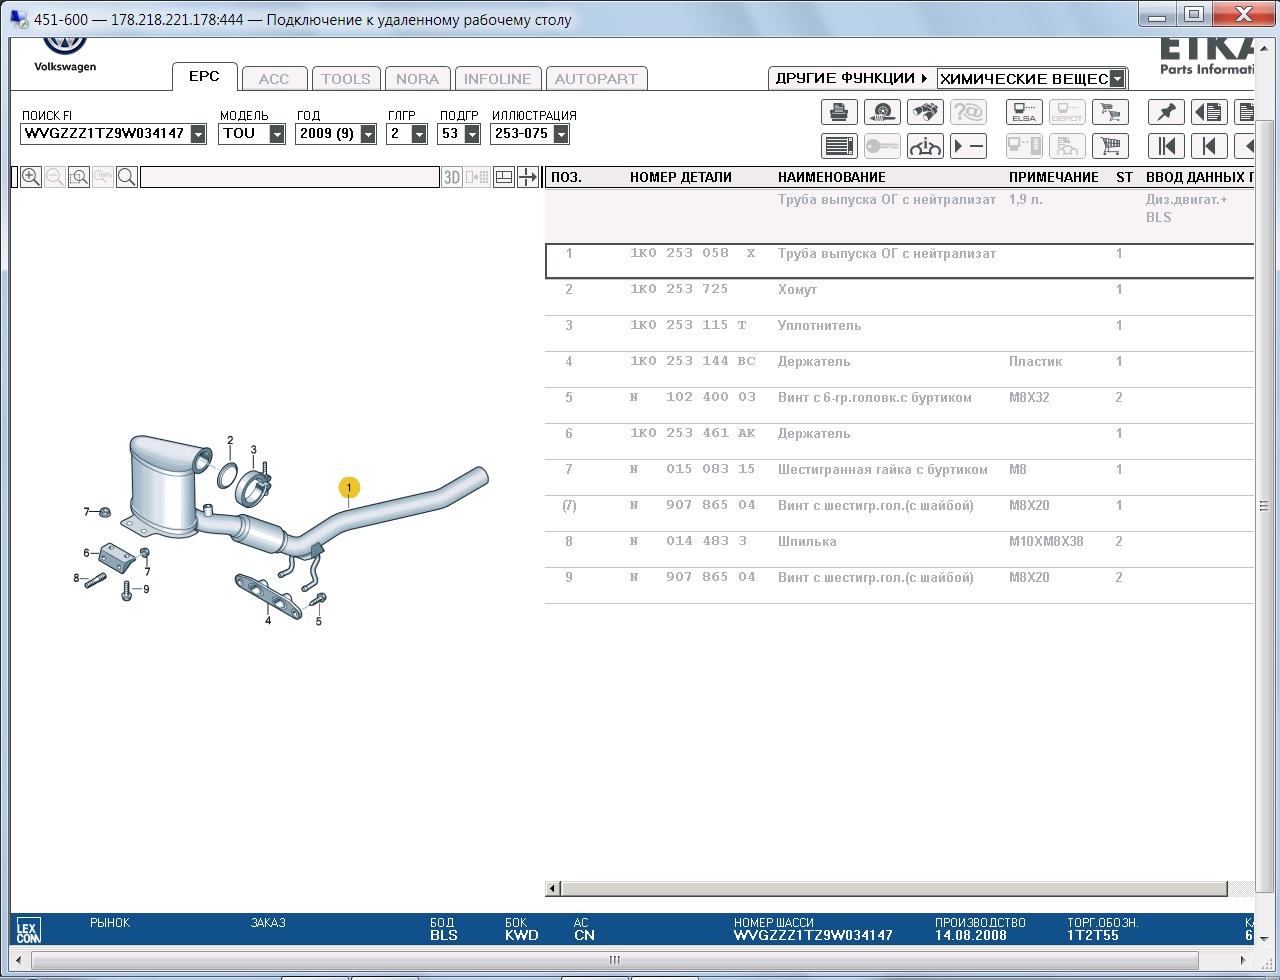Click the LEX CONN status icon

point(29,932)
